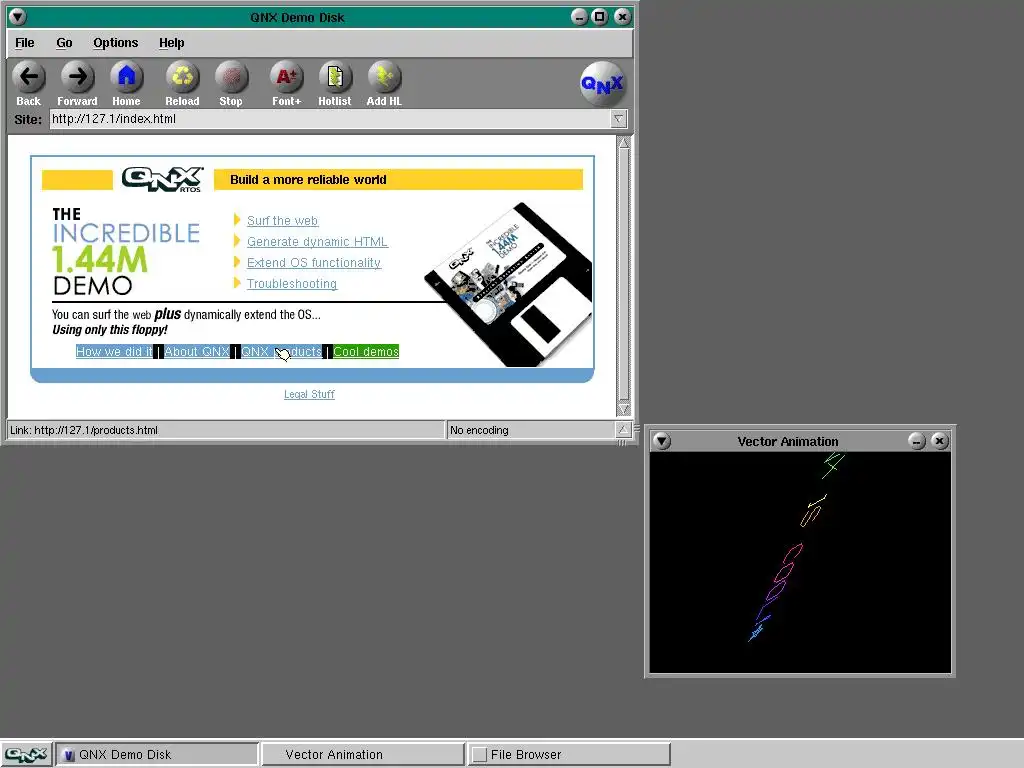Go back with the Back arrow icon
The width and height of the screenshot is (1024, 768).
pyautogui.click(x=29, y=77)
